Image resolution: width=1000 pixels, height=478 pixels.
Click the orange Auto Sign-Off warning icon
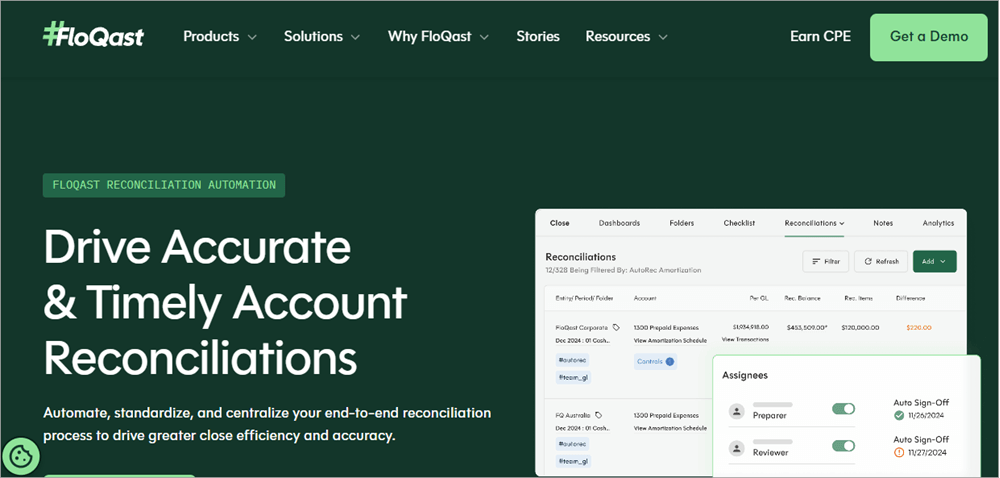pyautogui.click(x=898, y=451)
